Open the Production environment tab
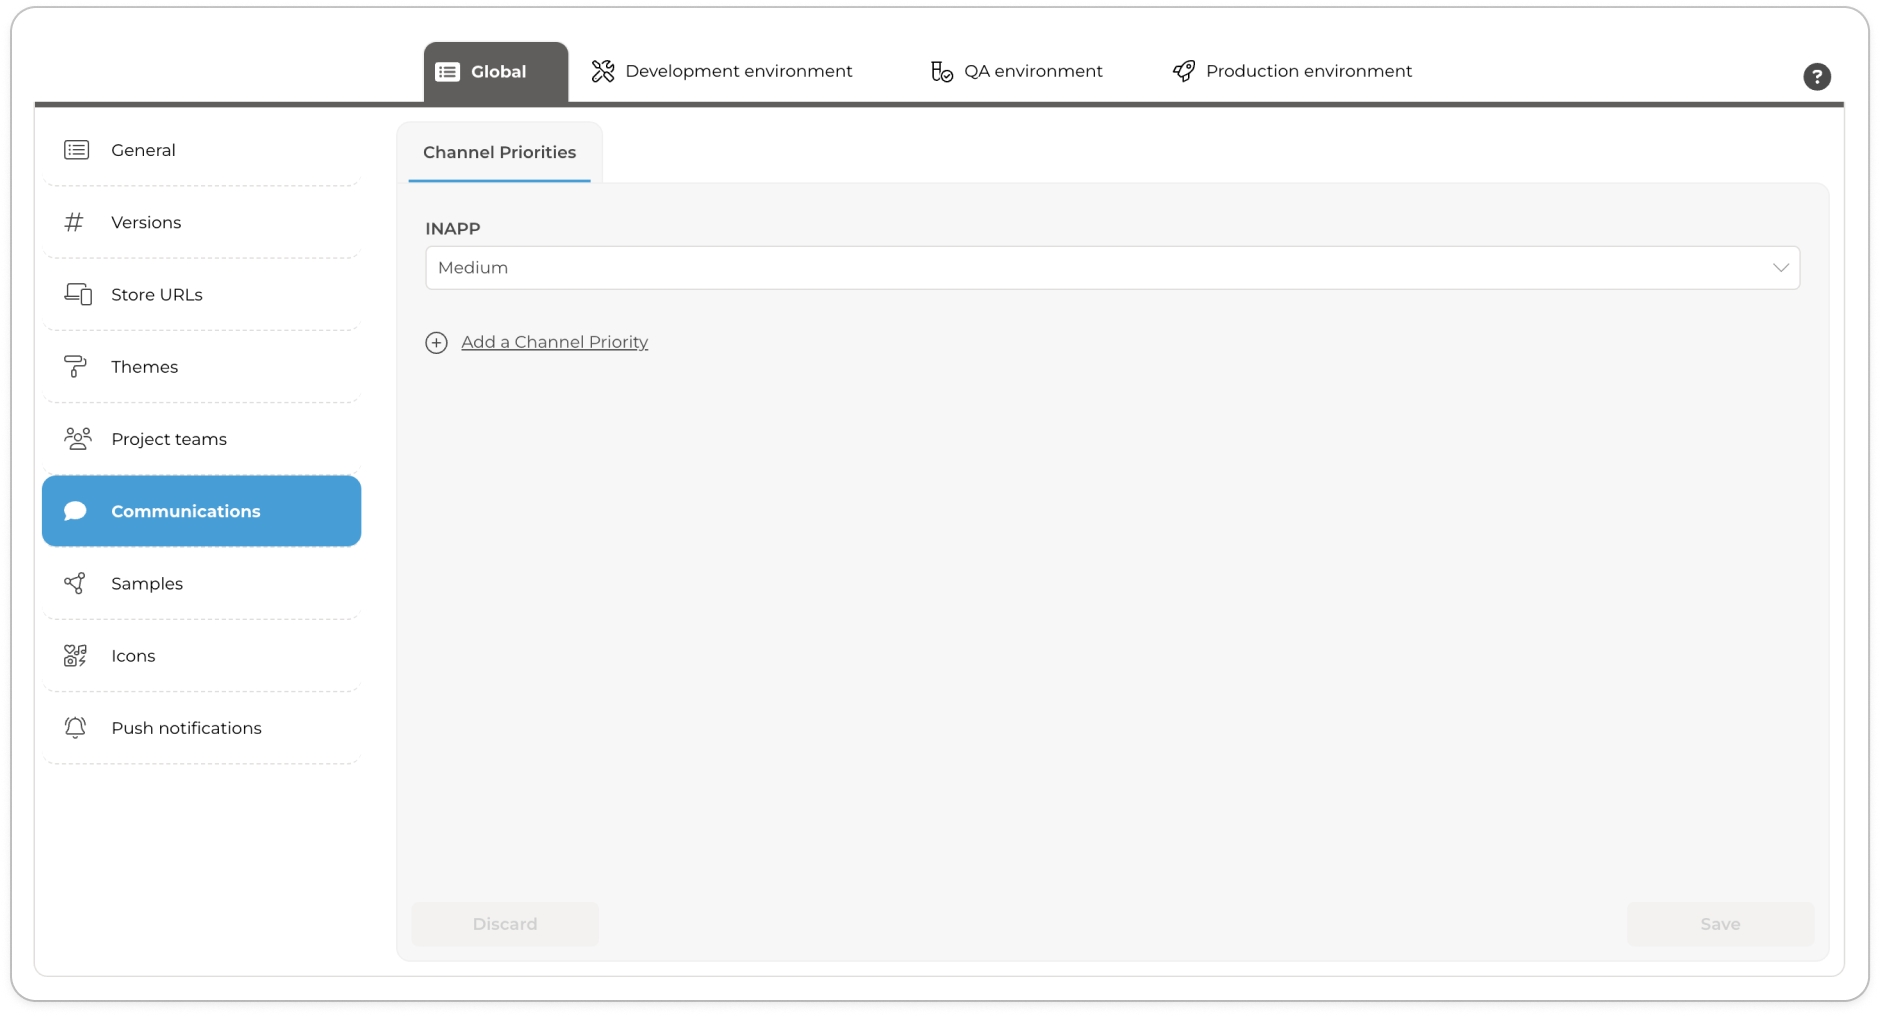1881x1016 pixels. pos(1292,71)
